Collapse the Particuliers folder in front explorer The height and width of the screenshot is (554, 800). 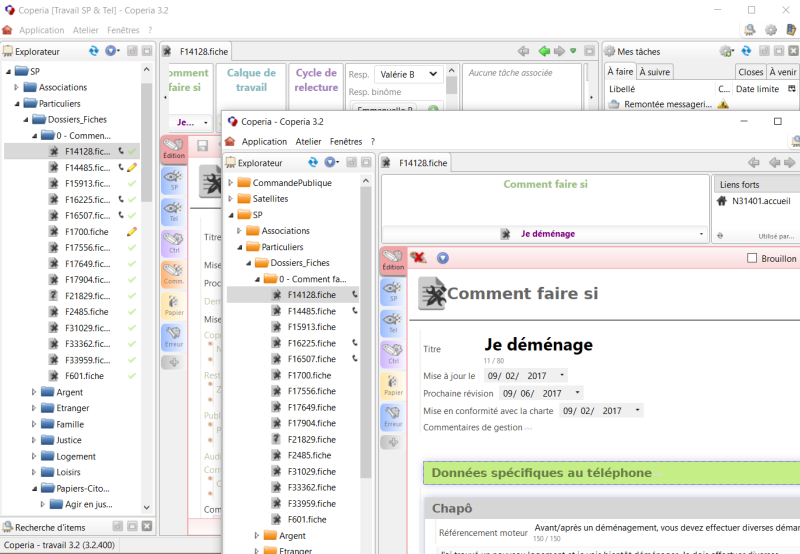(x=239, y=247)
